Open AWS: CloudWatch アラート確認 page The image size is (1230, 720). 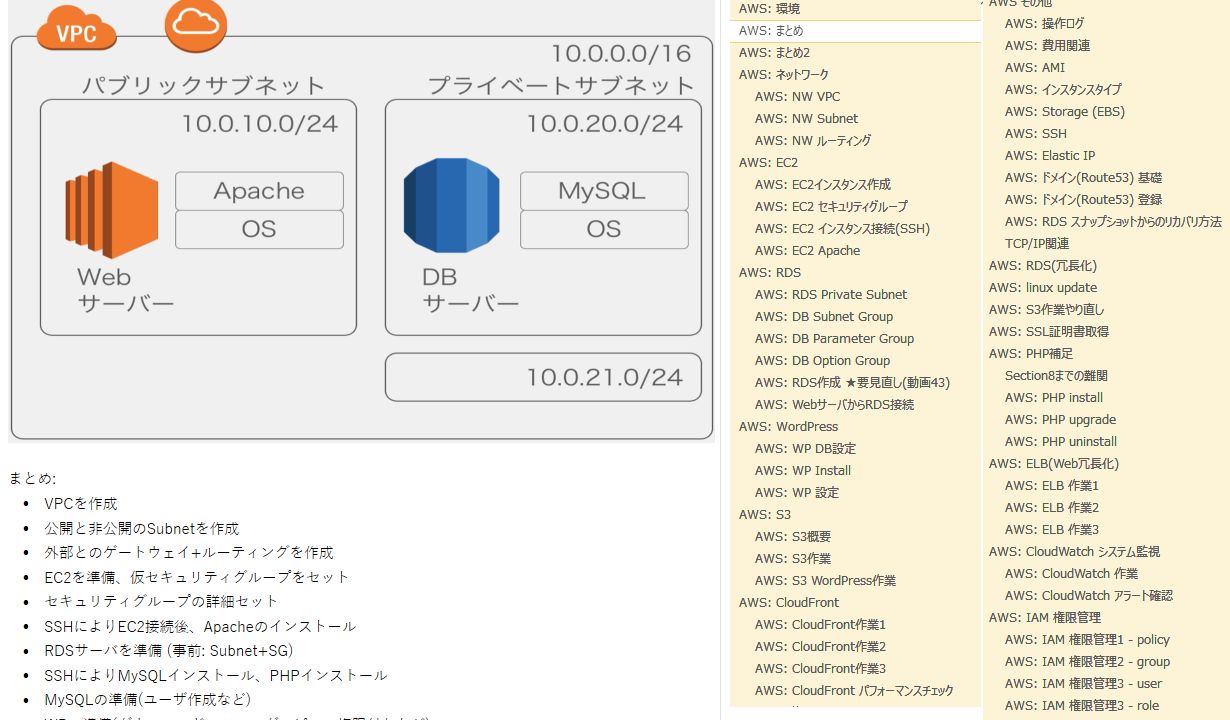coord(1088,596)
